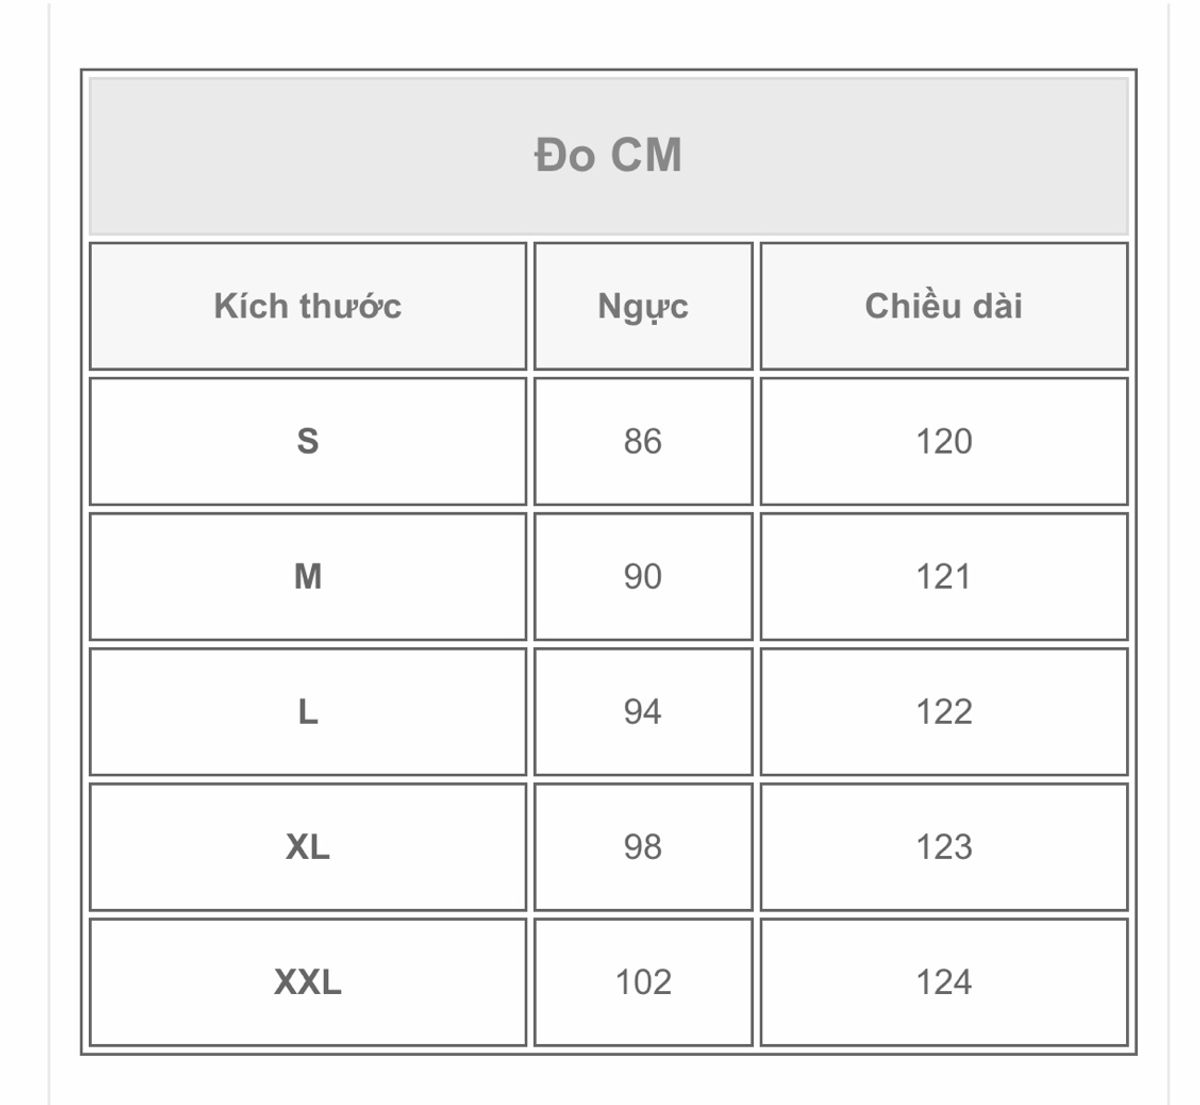Image resolution: width=1200 pixels, height=1105 pixels.
Task: Click the "Chiều dài" column header
Action: point(943,306)
